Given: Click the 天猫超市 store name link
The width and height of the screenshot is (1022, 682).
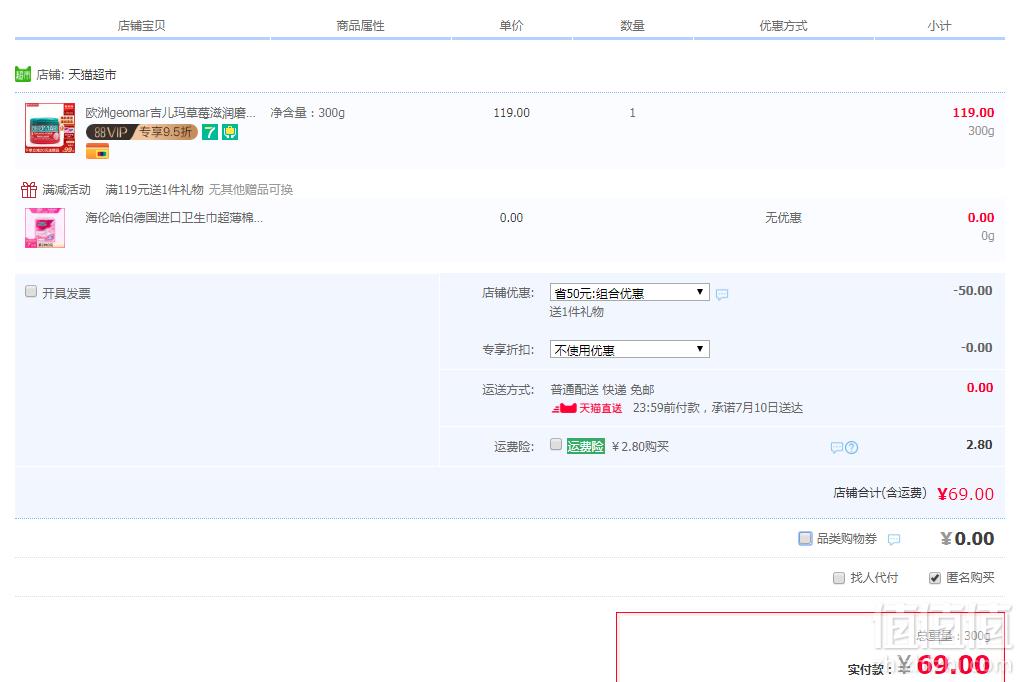Looking at the screenshot, I should [92, 75].
